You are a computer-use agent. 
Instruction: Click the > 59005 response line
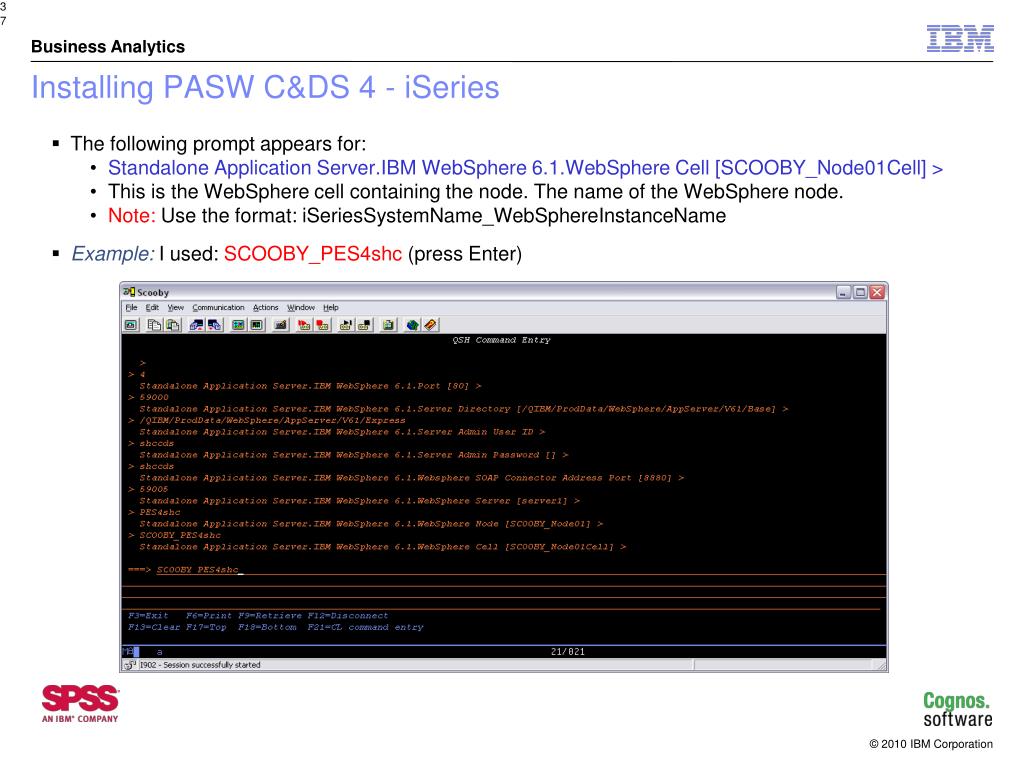tap(148, 489)
